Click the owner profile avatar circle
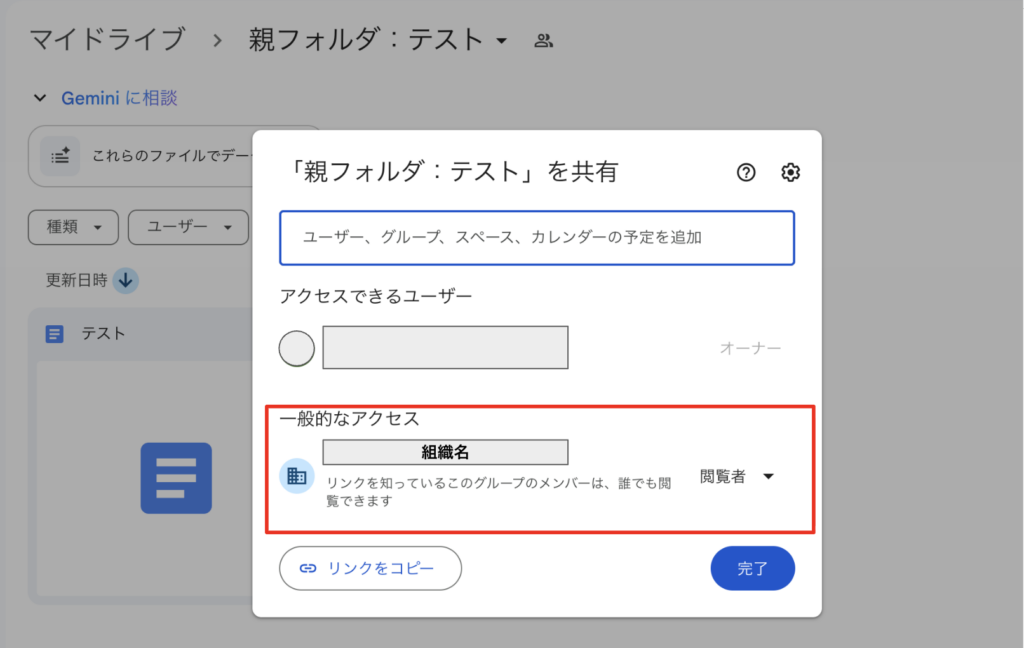 pos(296,349)
